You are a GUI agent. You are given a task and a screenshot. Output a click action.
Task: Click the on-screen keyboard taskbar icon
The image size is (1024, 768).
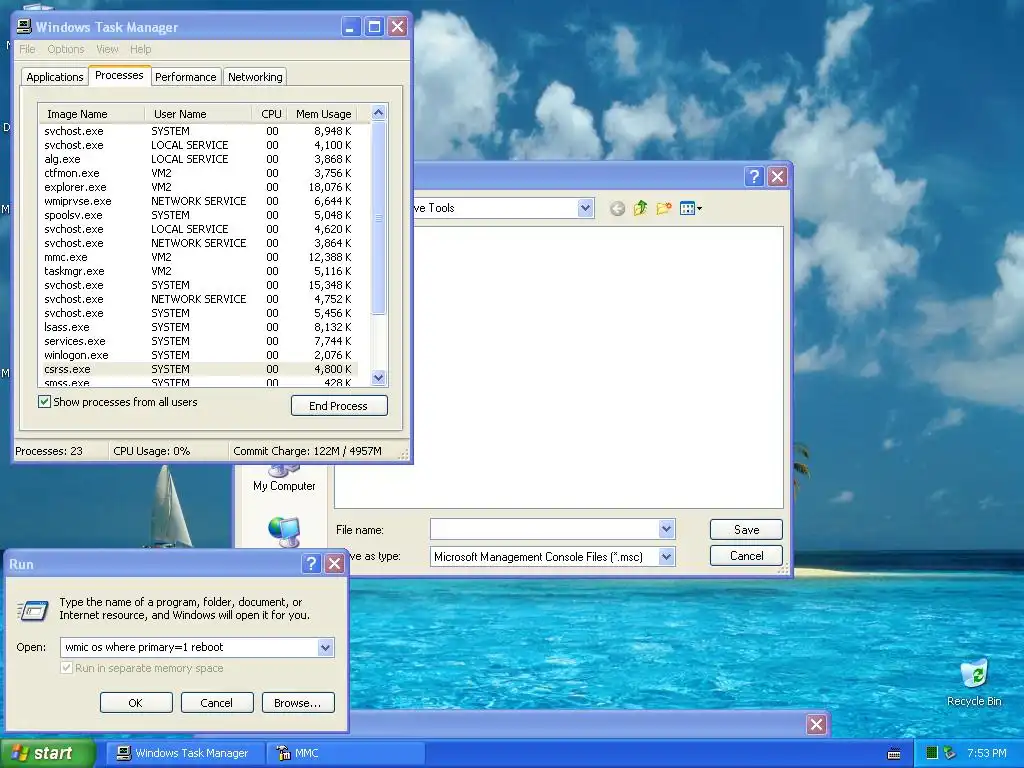[x=894, y=754]
